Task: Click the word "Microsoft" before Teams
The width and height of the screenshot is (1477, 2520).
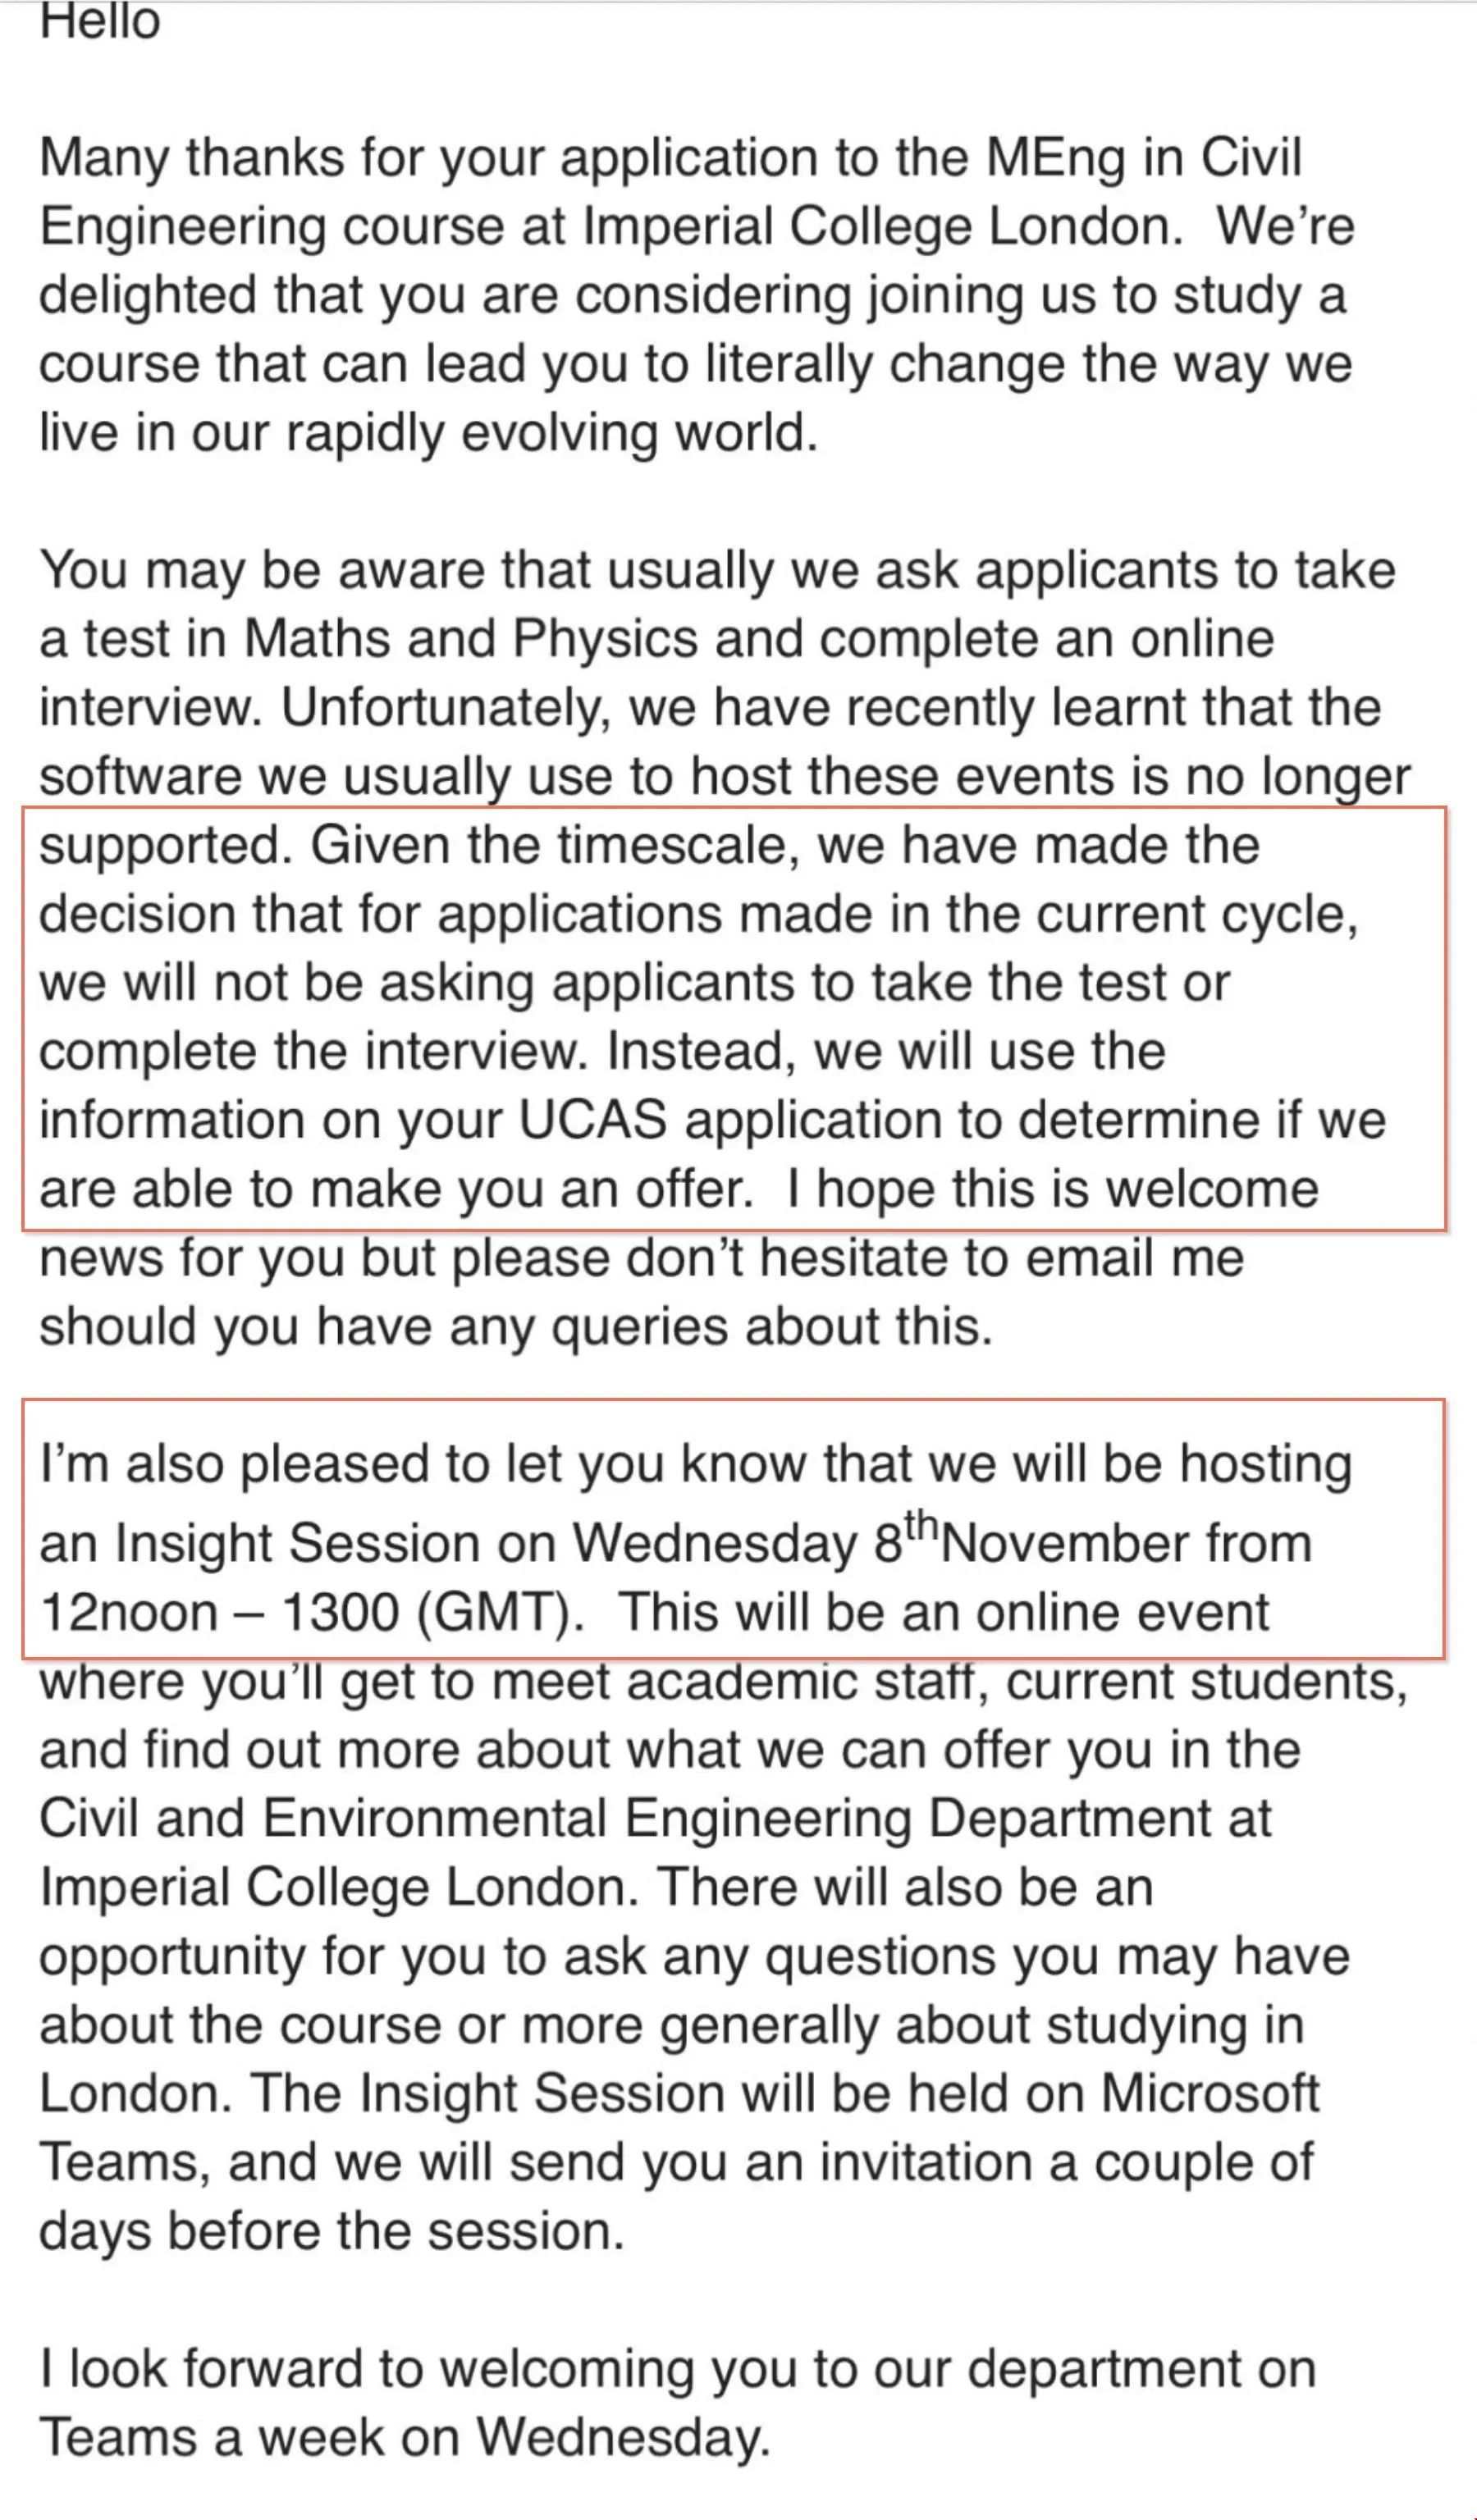Action: [x=1209, y=2093]
